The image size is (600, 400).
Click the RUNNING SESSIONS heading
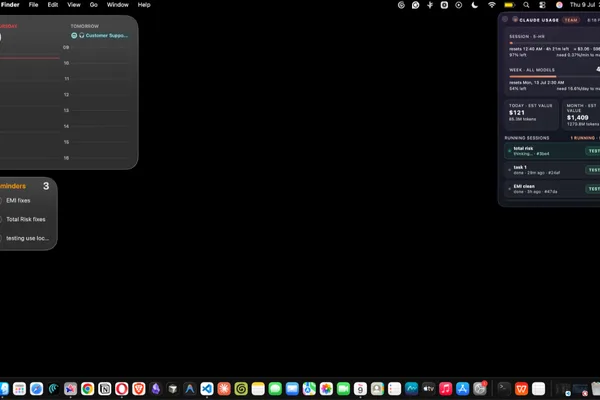pyautogui.click(x=527, y=138)
